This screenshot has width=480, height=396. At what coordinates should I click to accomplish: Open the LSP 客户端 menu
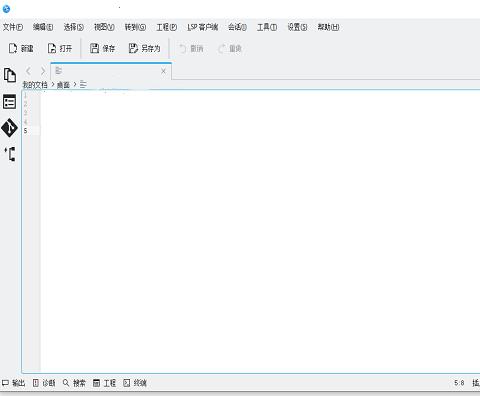coord(203,27)
